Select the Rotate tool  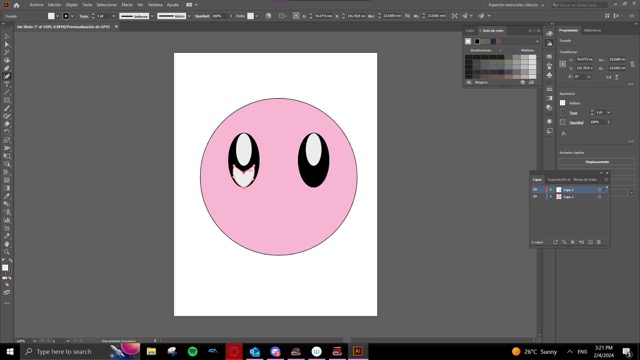pyautogui.click(x=7, y=132)
